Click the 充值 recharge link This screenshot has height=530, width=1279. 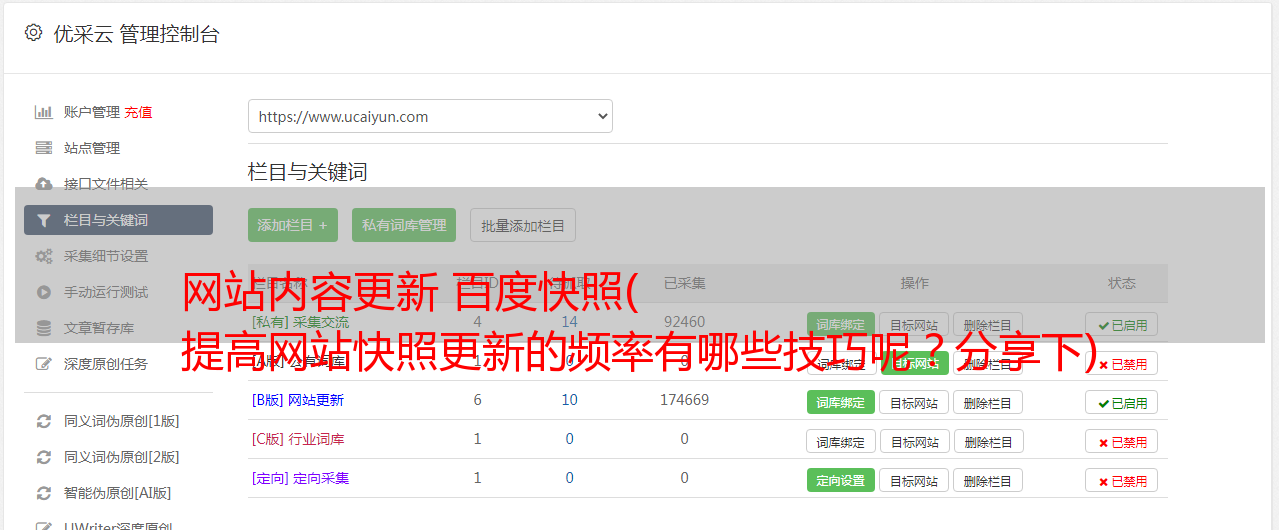[x=139, y=112]
